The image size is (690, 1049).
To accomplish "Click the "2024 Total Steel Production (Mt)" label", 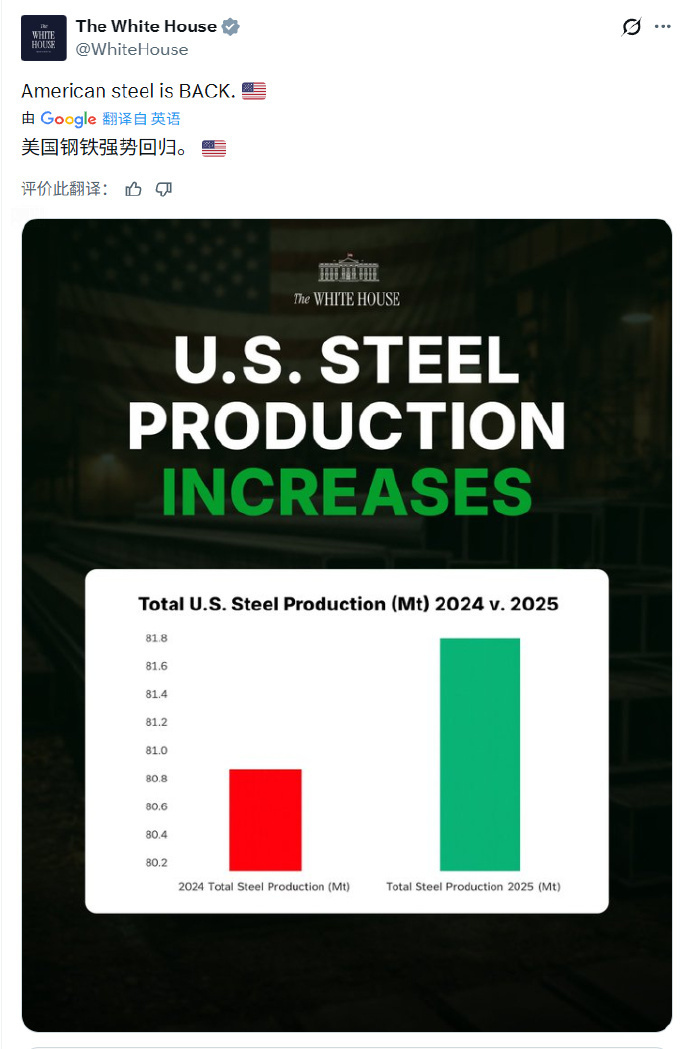I will (x=264, y=887).
